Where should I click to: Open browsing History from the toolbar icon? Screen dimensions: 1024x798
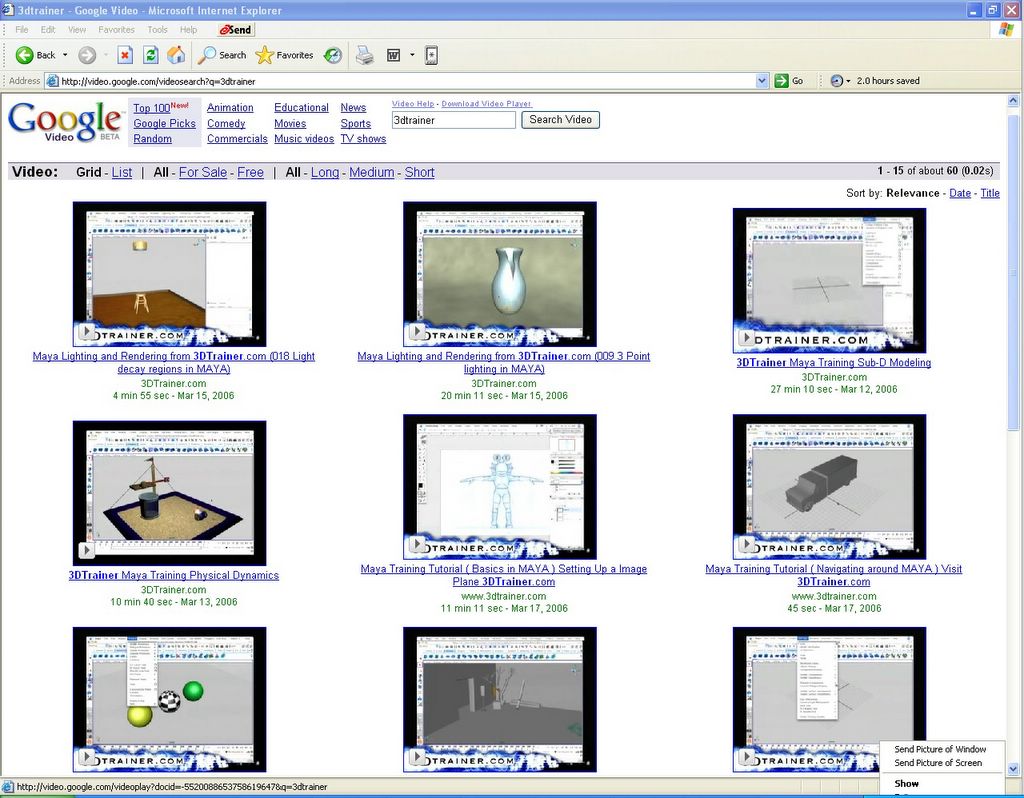click(333, 56)
